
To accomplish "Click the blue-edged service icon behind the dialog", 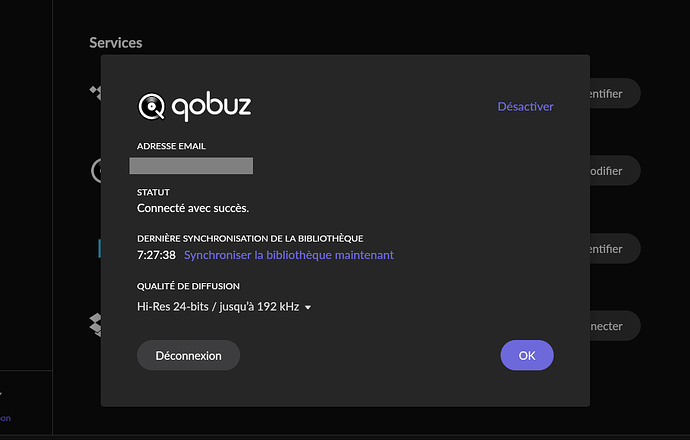I will pyautogui.click(x=99, y=248).
